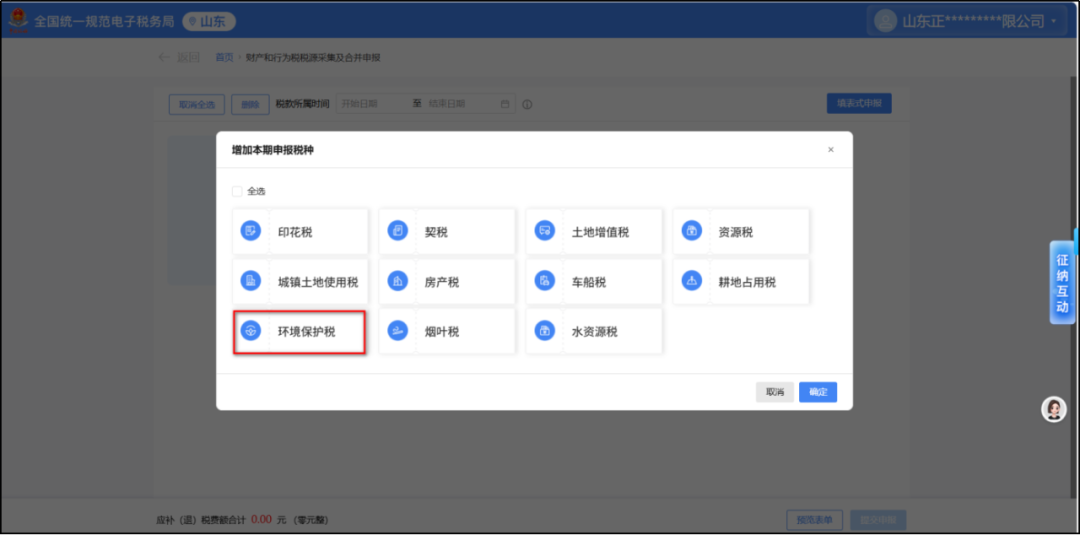
Task: Click the 全国统一规范电子税务局 title
Action: pos(105,21)
